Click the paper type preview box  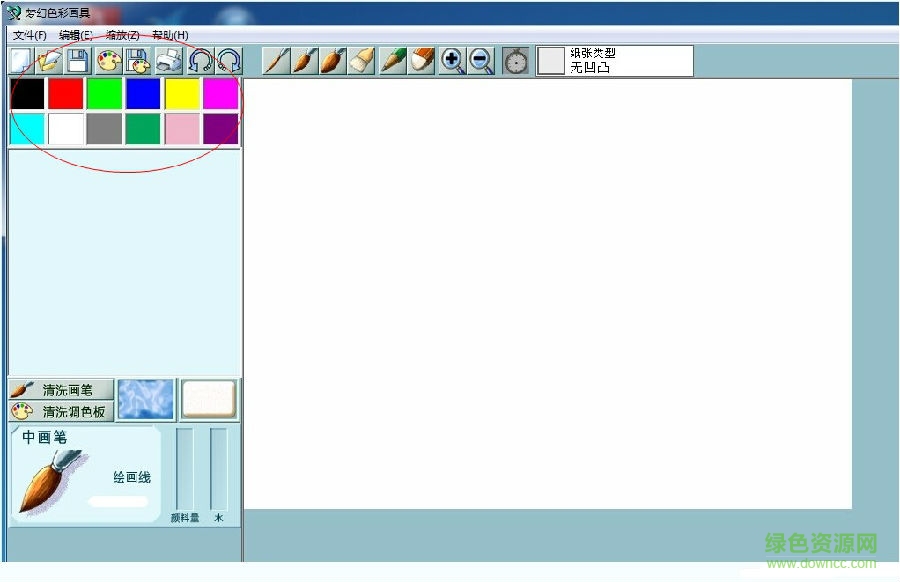[551, 61]
